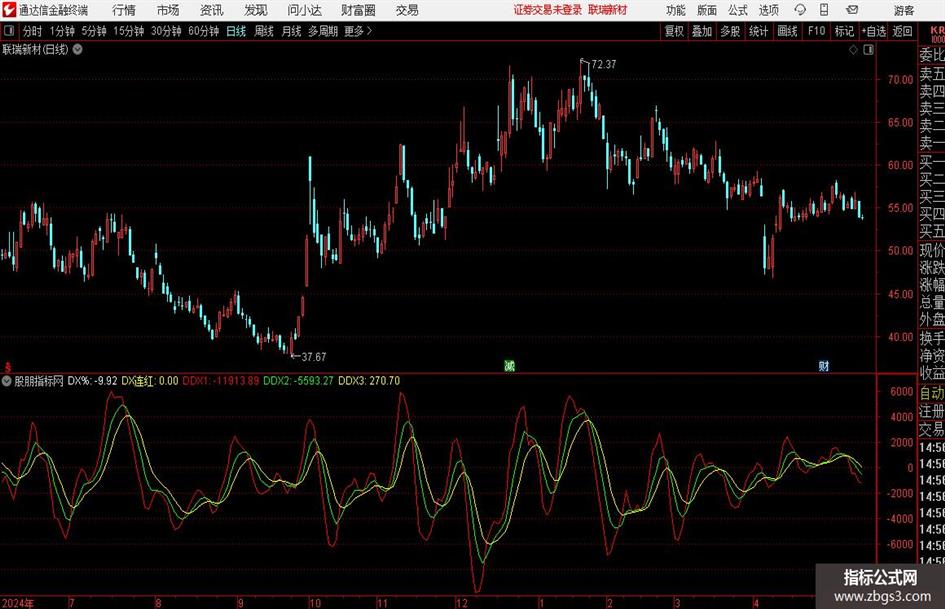
Task: Open the mobile phone icon in the top bar
Action: click(x=824, y=10)
